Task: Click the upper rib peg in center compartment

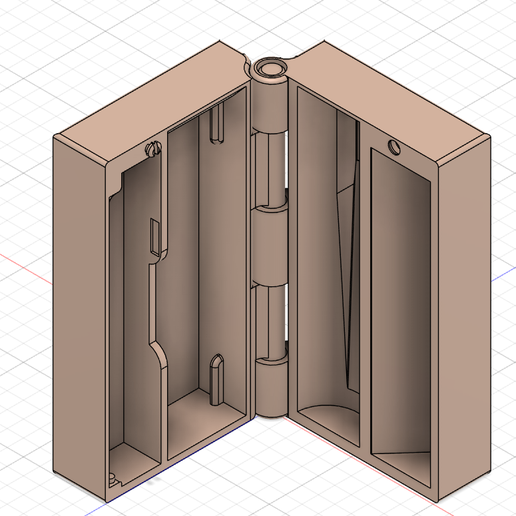Action: [217, 123]
